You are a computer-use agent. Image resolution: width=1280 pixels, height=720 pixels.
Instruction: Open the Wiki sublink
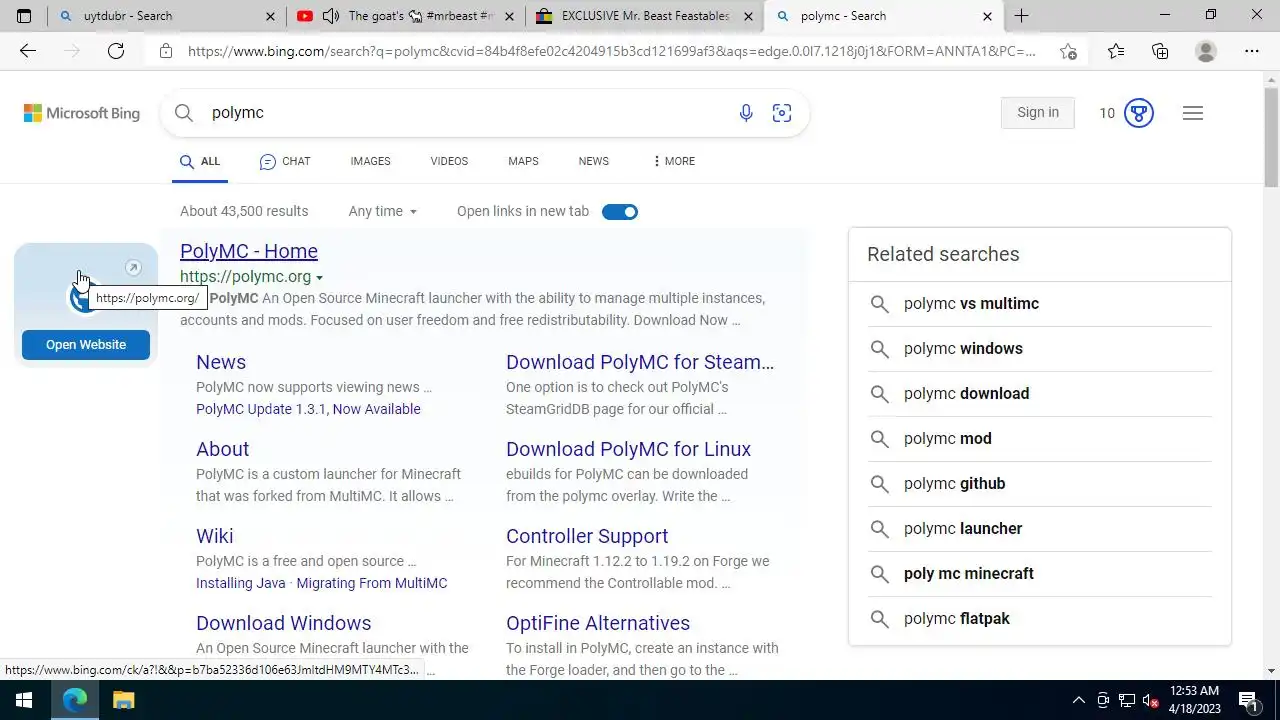tap(214, 536)
